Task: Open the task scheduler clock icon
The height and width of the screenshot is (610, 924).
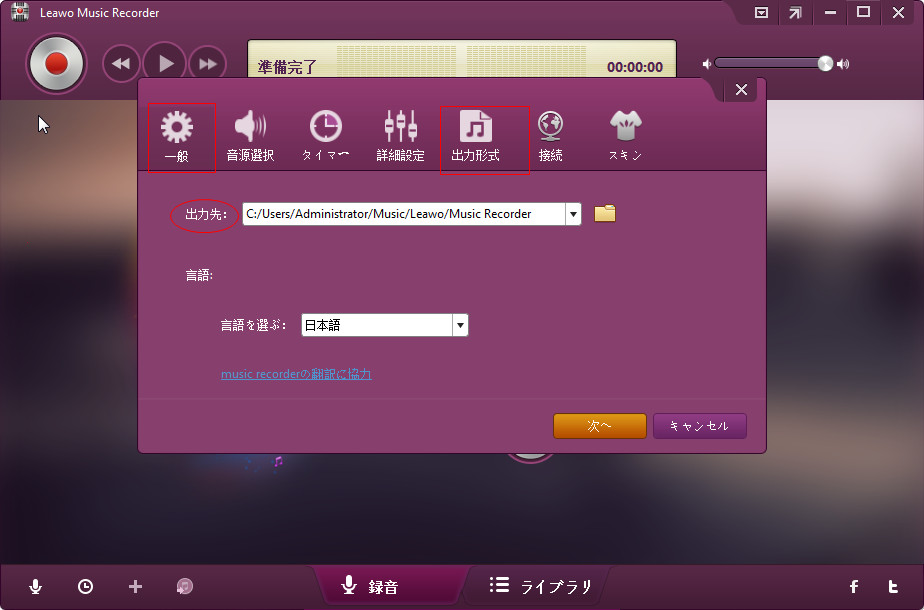Action: pos(85,586)
